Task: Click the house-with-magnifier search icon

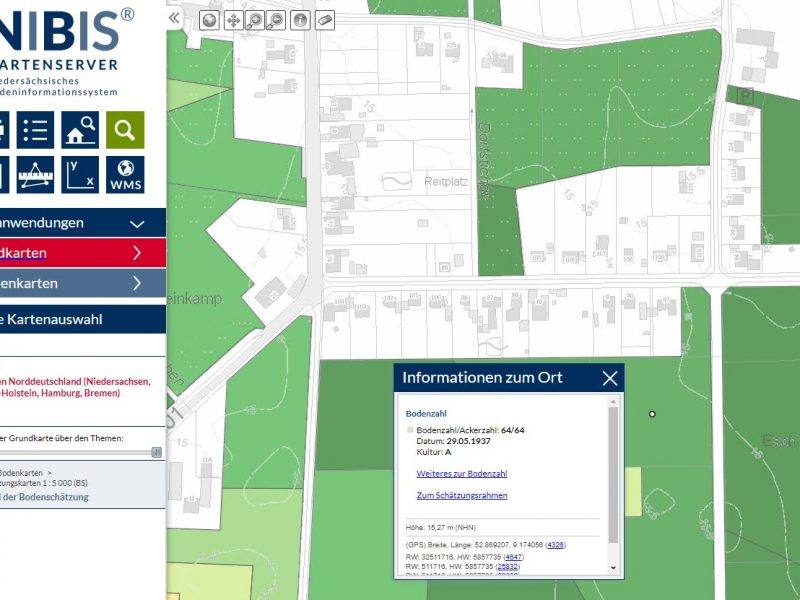Action: coord(80,129)
